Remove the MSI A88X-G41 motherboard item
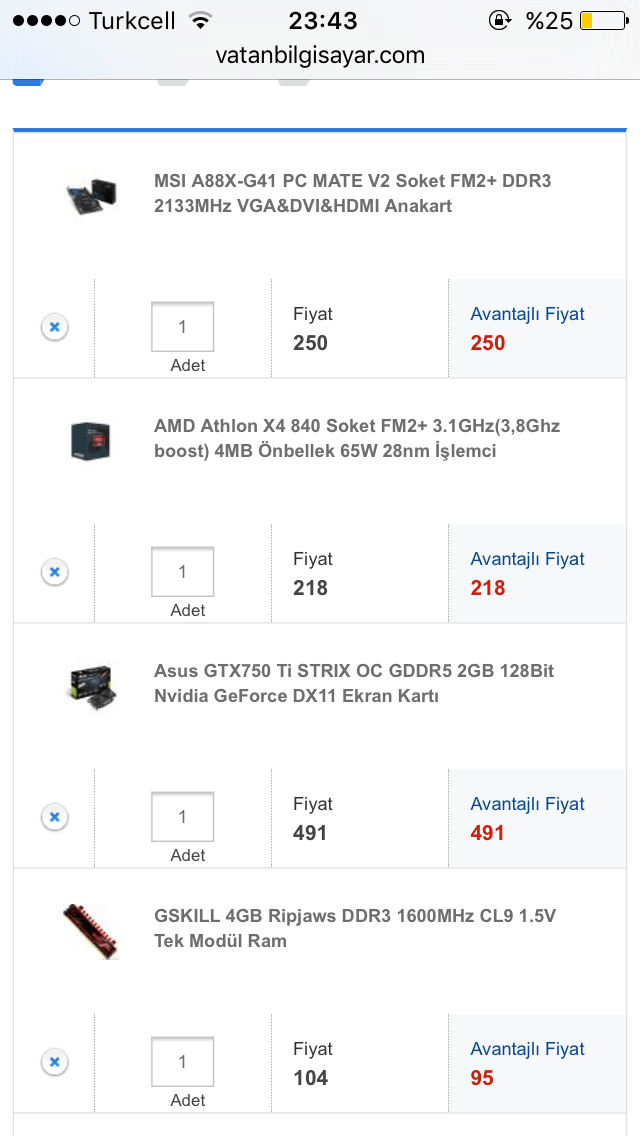This screenshot has width=640, height=1136. (x=55, y=327)
